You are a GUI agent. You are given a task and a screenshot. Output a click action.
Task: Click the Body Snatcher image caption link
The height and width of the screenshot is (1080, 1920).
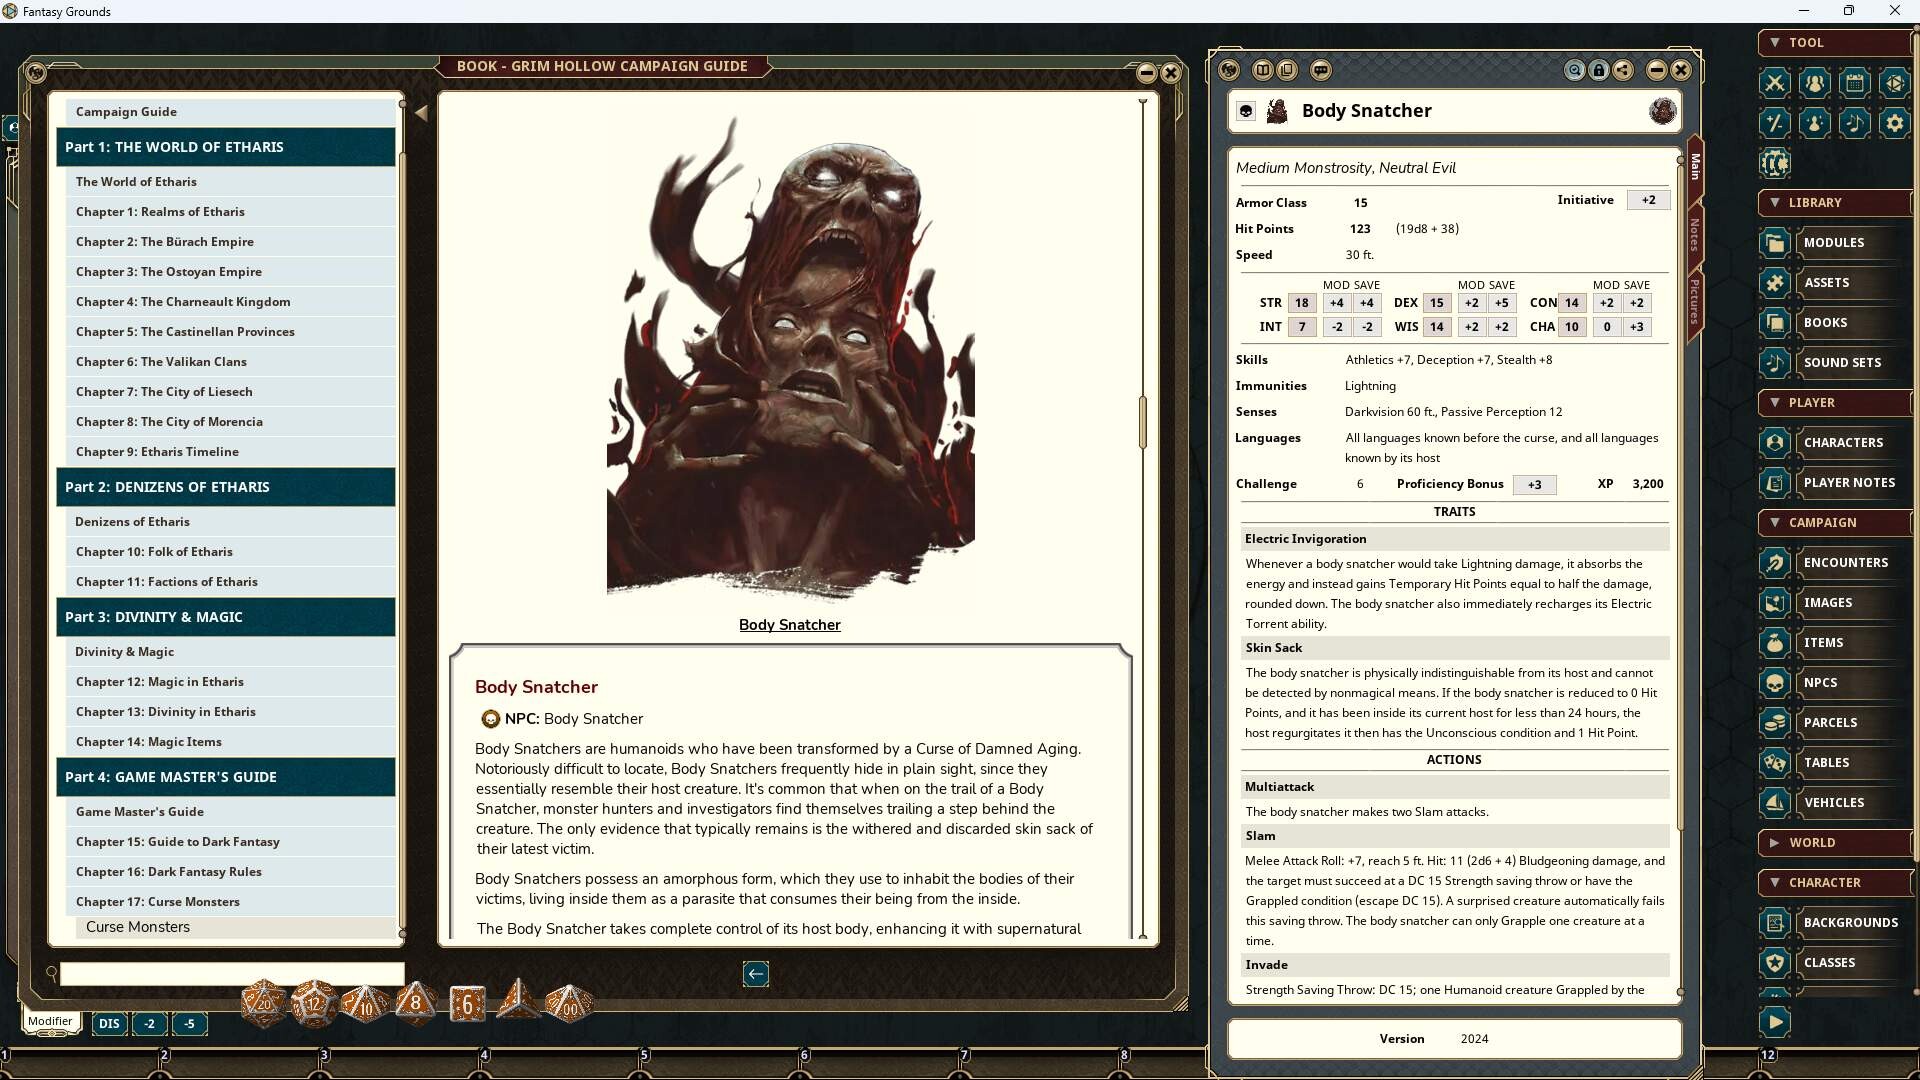pyautogui.click(x=789, y=625)
